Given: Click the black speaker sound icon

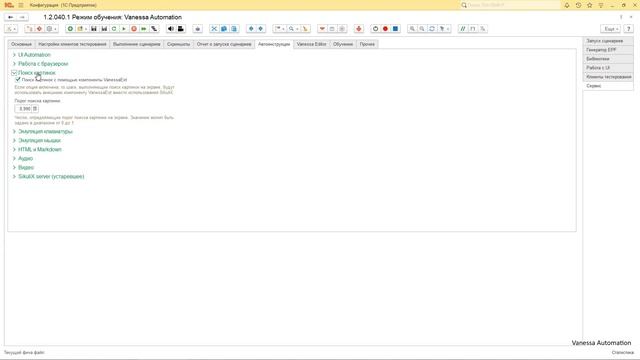Looking at the screenshot, I should click(171, 29).
